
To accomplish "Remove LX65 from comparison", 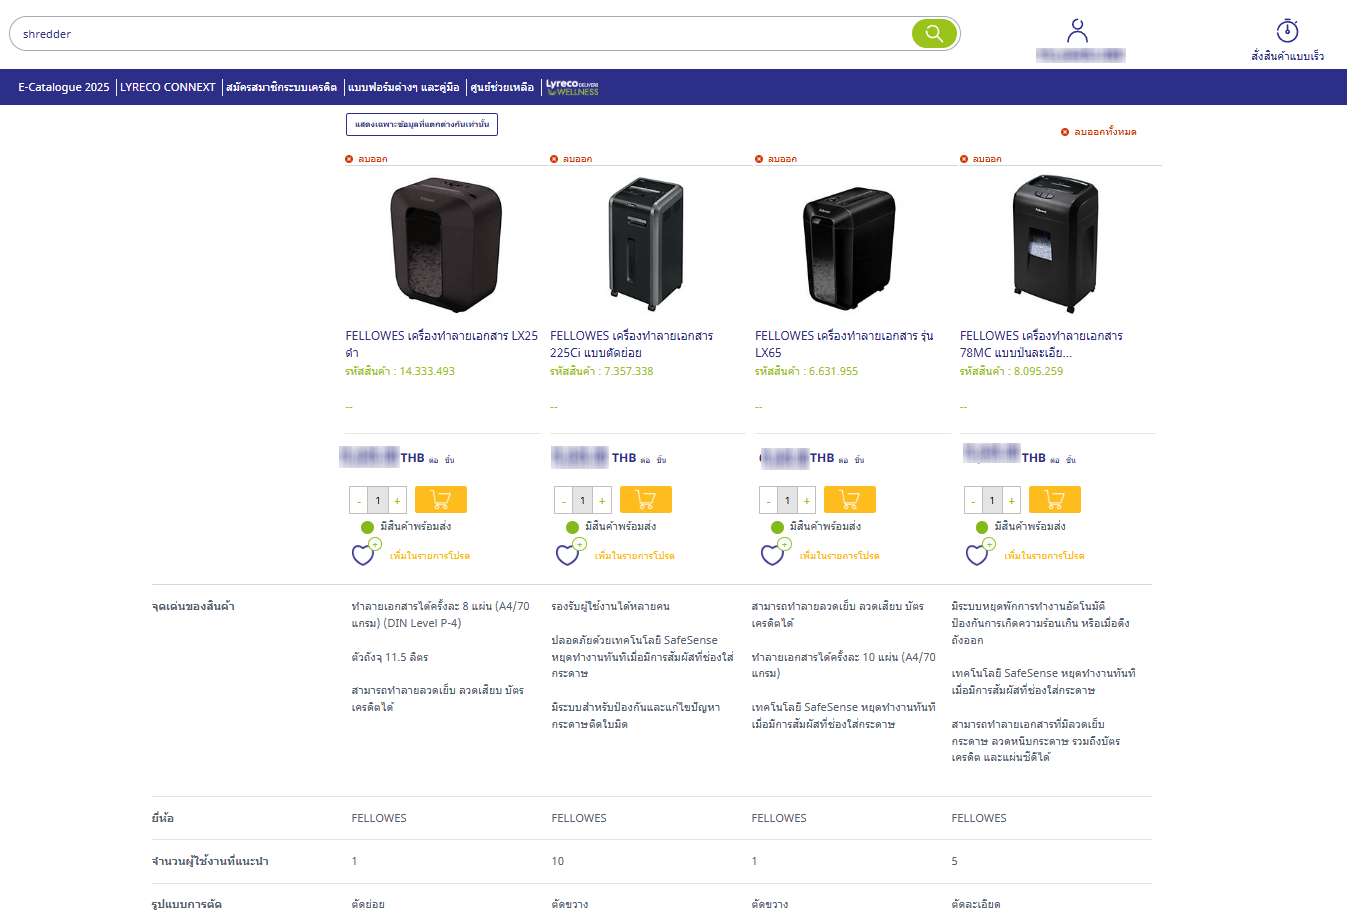I will (x=777, y=159).
